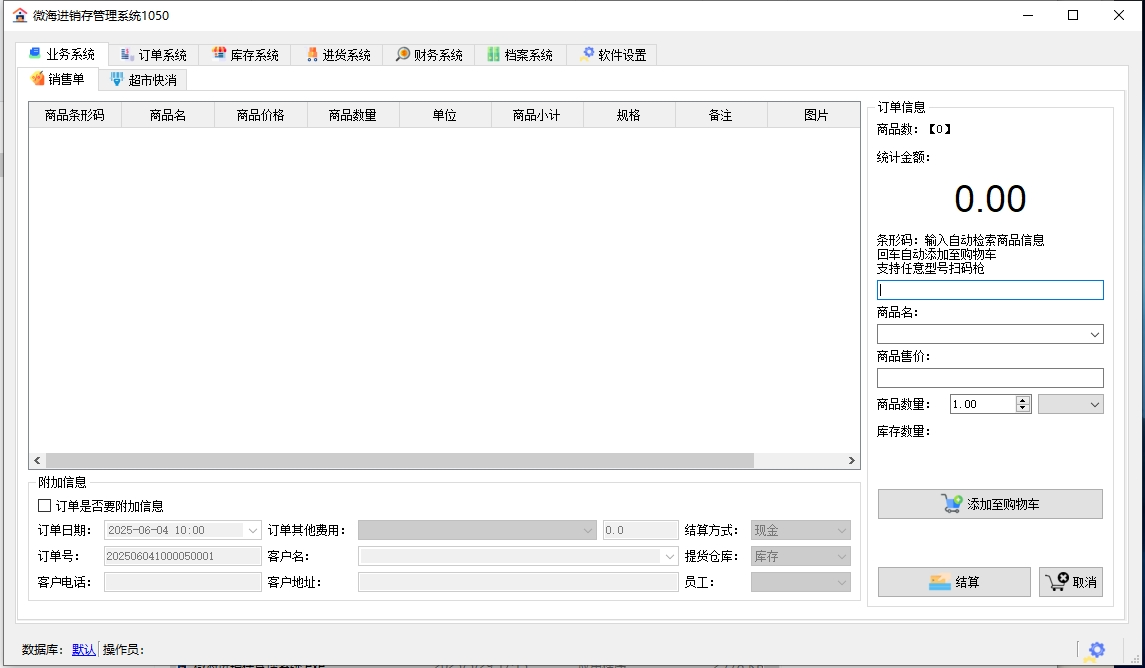Open the 软件设置 tab

(x=613, y=55)
